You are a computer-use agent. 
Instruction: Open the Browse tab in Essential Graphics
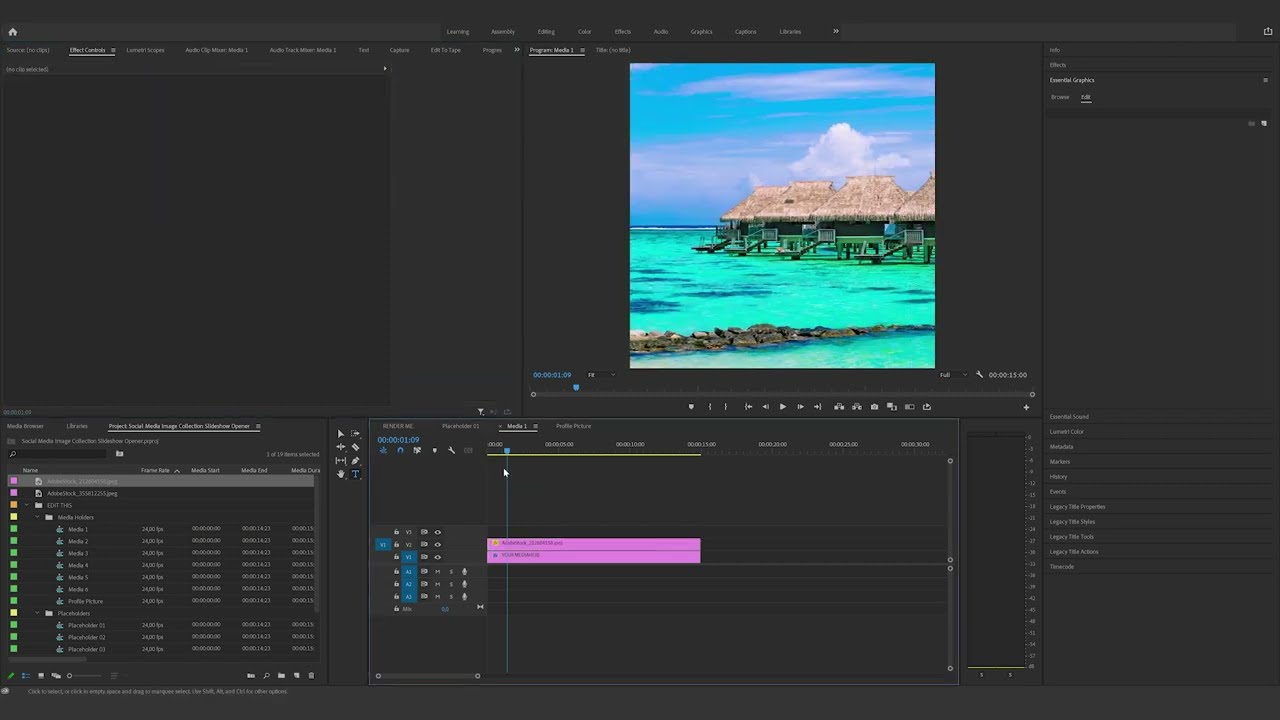(x=1060, y=97)
